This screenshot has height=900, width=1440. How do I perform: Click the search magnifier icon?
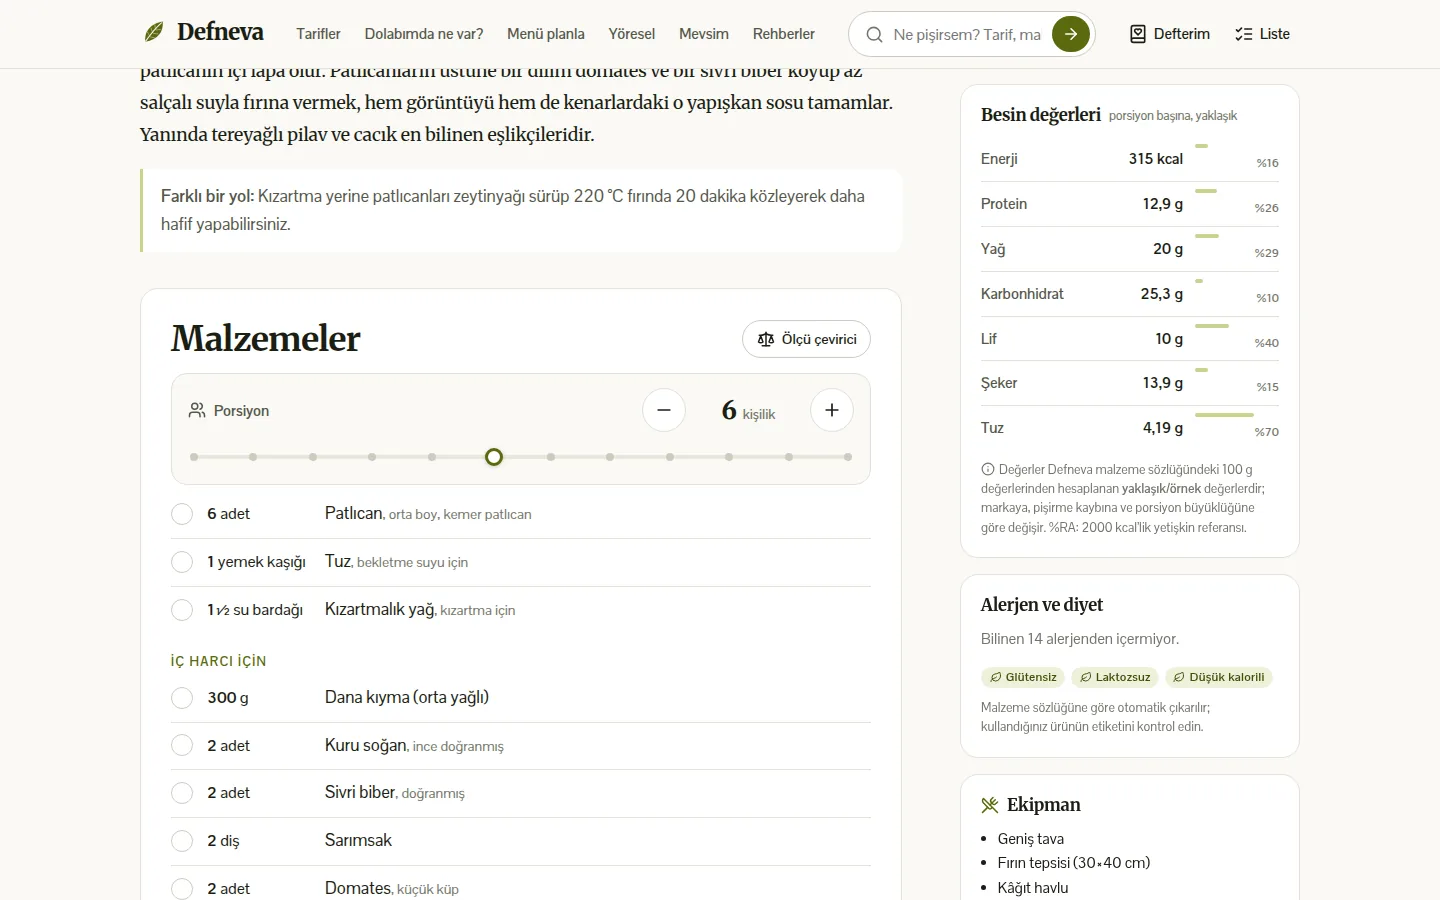874,35
